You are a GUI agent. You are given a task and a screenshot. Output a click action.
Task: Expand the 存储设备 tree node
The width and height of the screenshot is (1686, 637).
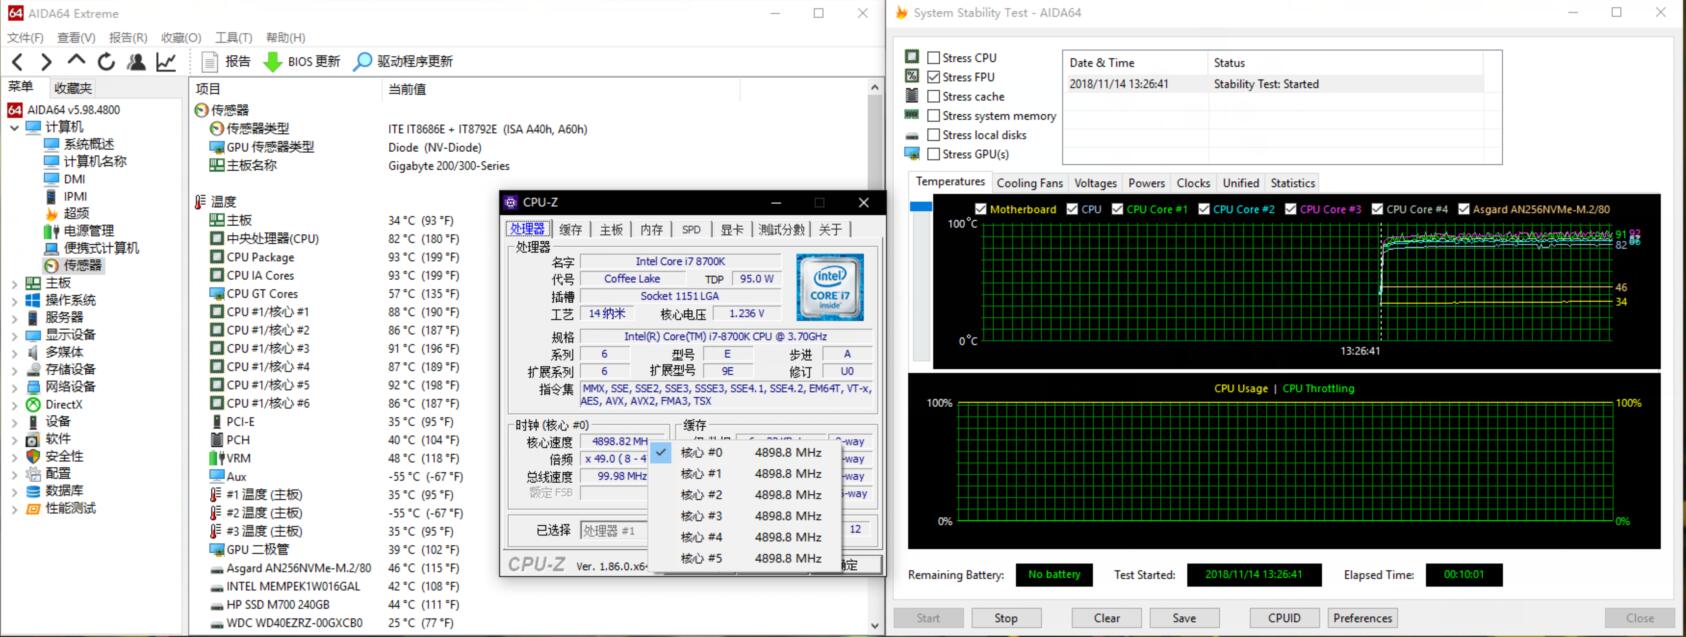(x=14, y=370)
